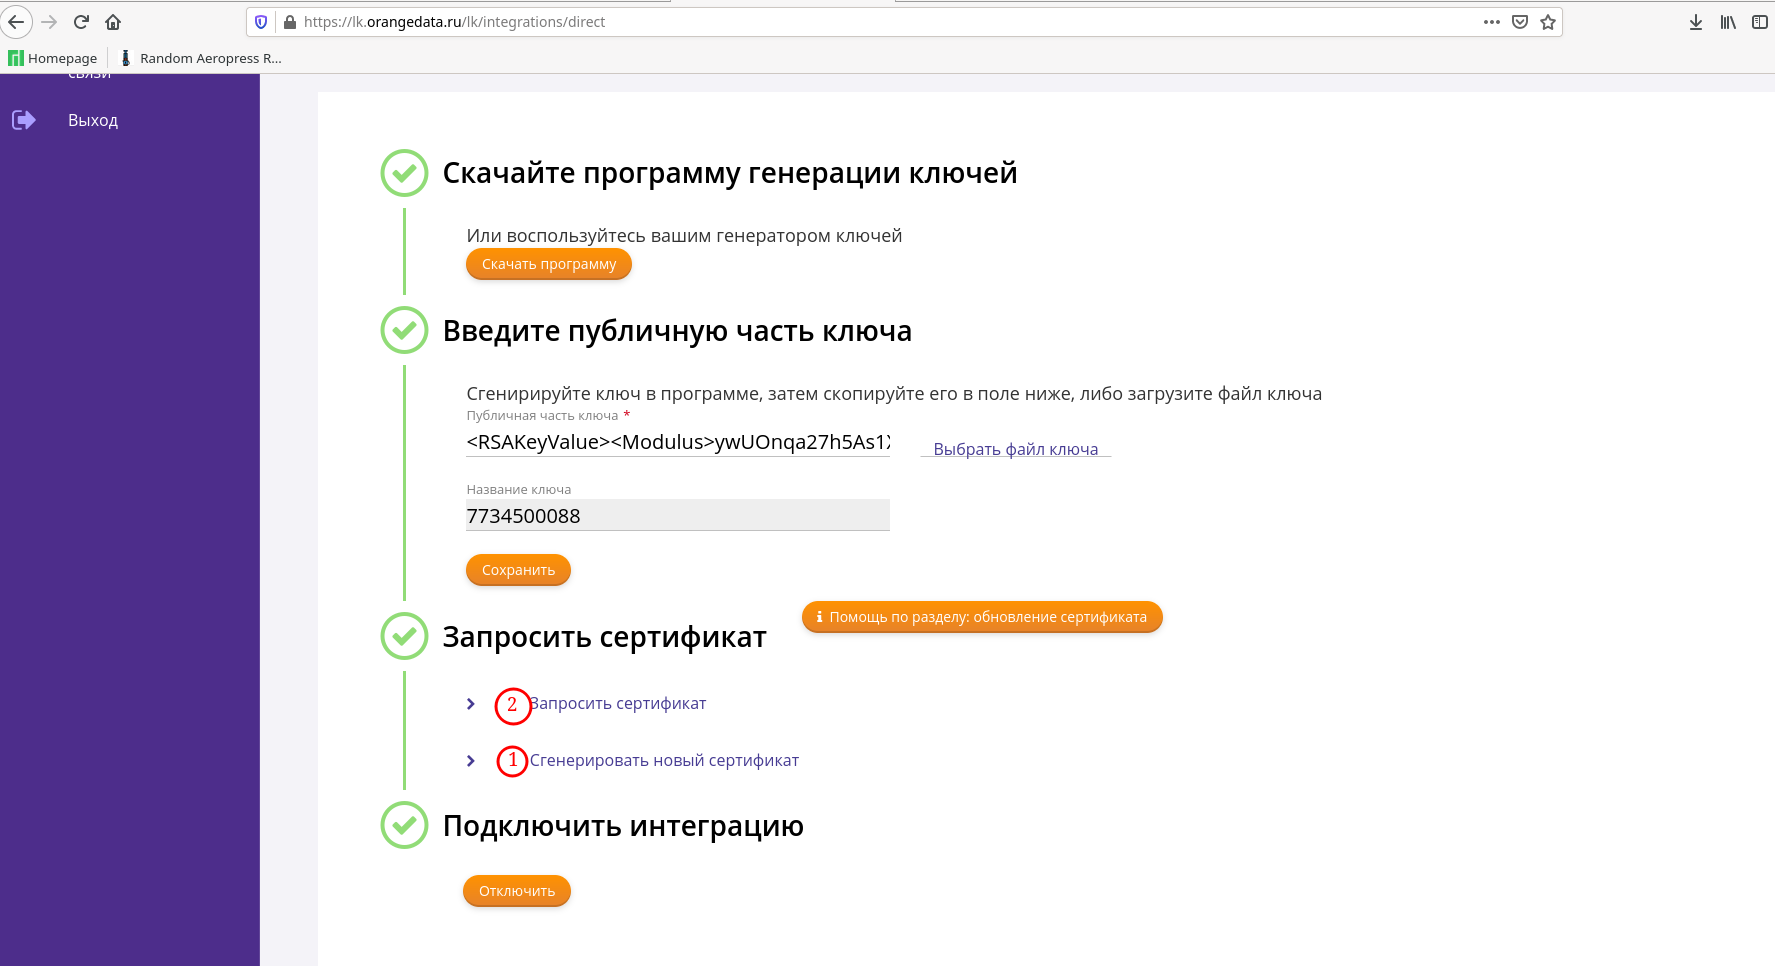Bookmark this page with the star

click(x=1548, y=22)
